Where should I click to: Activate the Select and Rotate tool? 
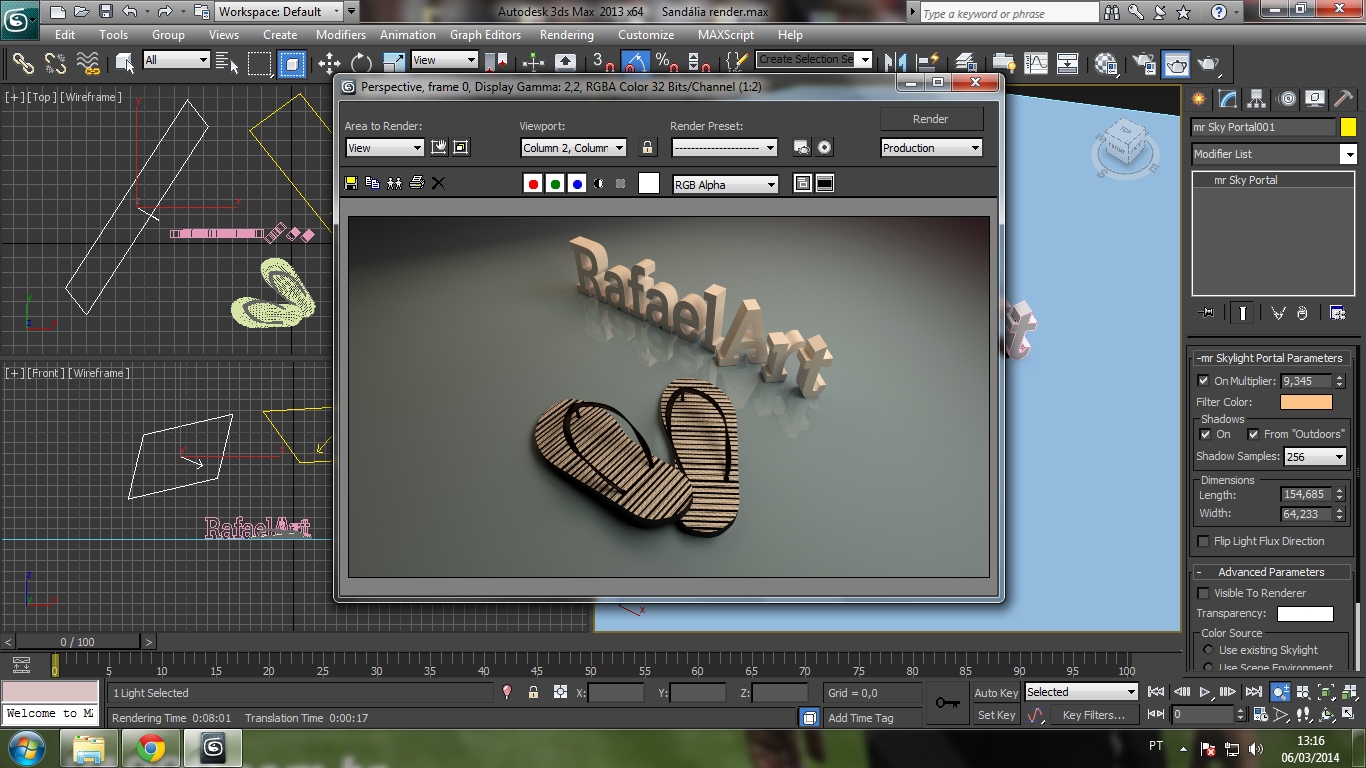pos(361,63)
